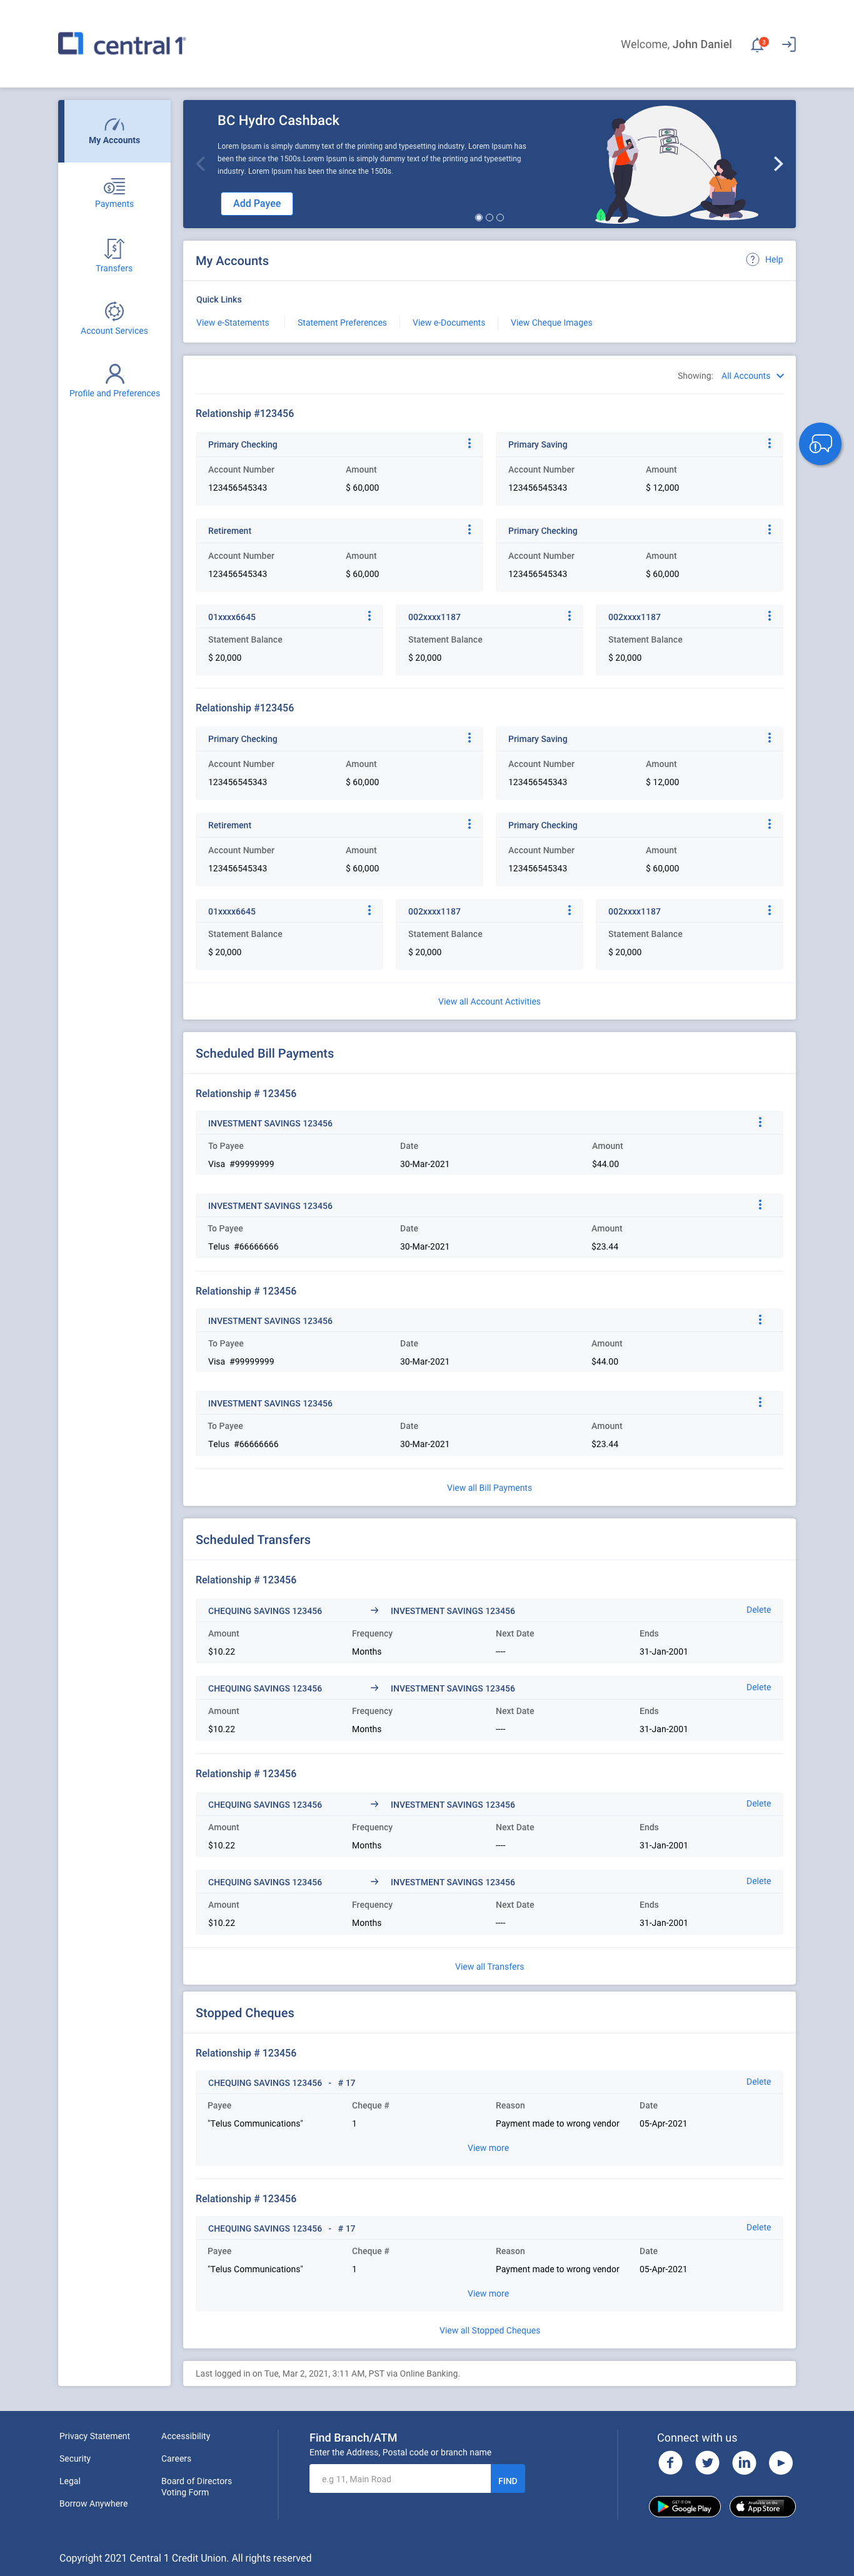Open Transfers in the sidebar
The height and width of the screenshot is (2576, 854).
click(114, 255)
